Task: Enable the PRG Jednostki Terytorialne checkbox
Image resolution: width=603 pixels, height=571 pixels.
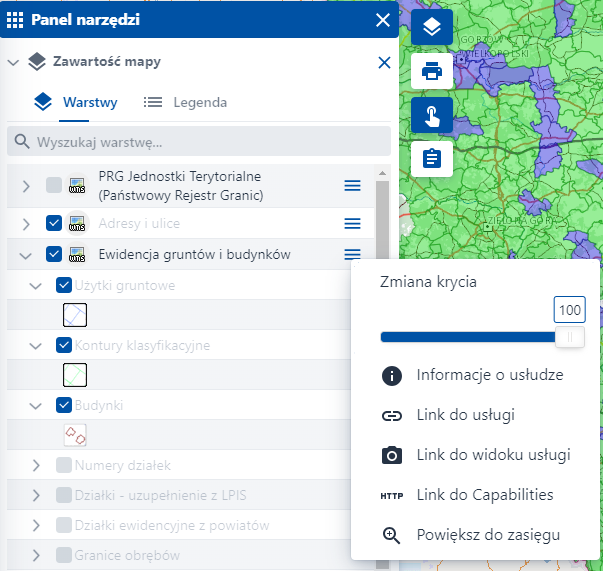Action: (55, 186)
